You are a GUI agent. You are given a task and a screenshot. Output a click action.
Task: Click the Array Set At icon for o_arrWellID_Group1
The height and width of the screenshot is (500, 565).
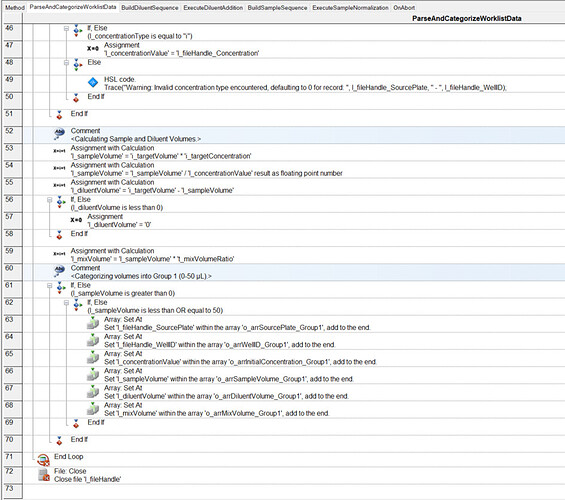click(93, 340)
